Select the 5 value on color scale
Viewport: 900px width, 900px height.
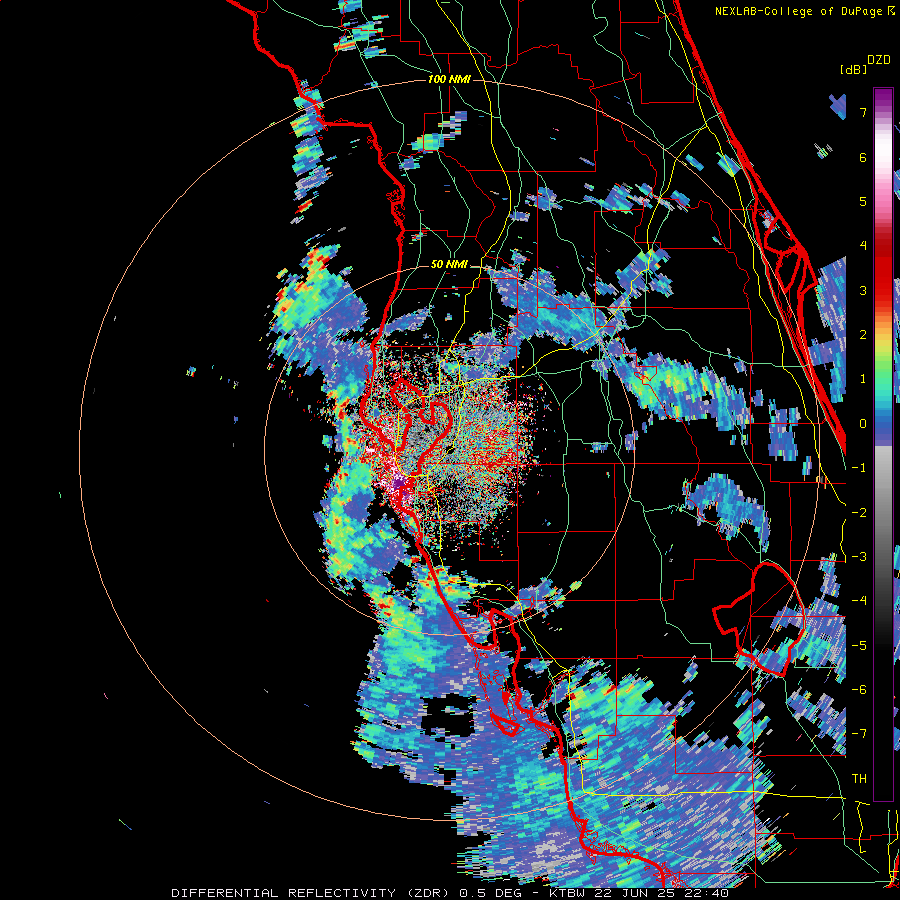pos(863,201)
